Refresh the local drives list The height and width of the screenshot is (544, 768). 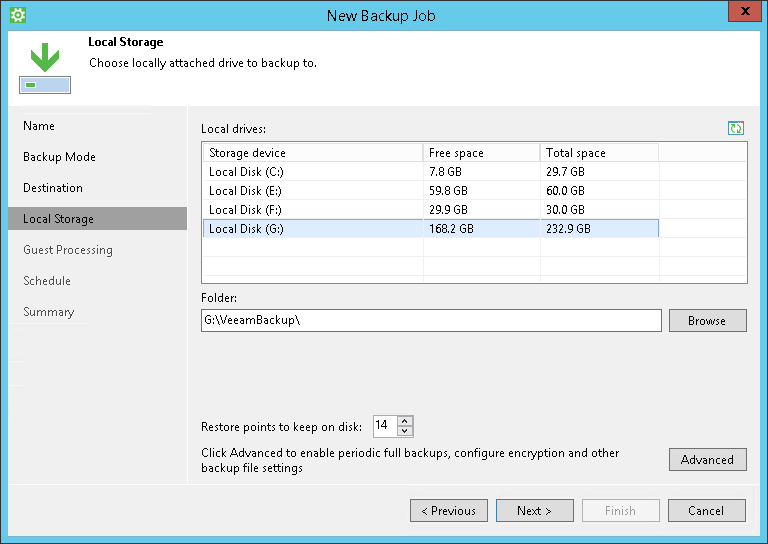tap(736, 128)
